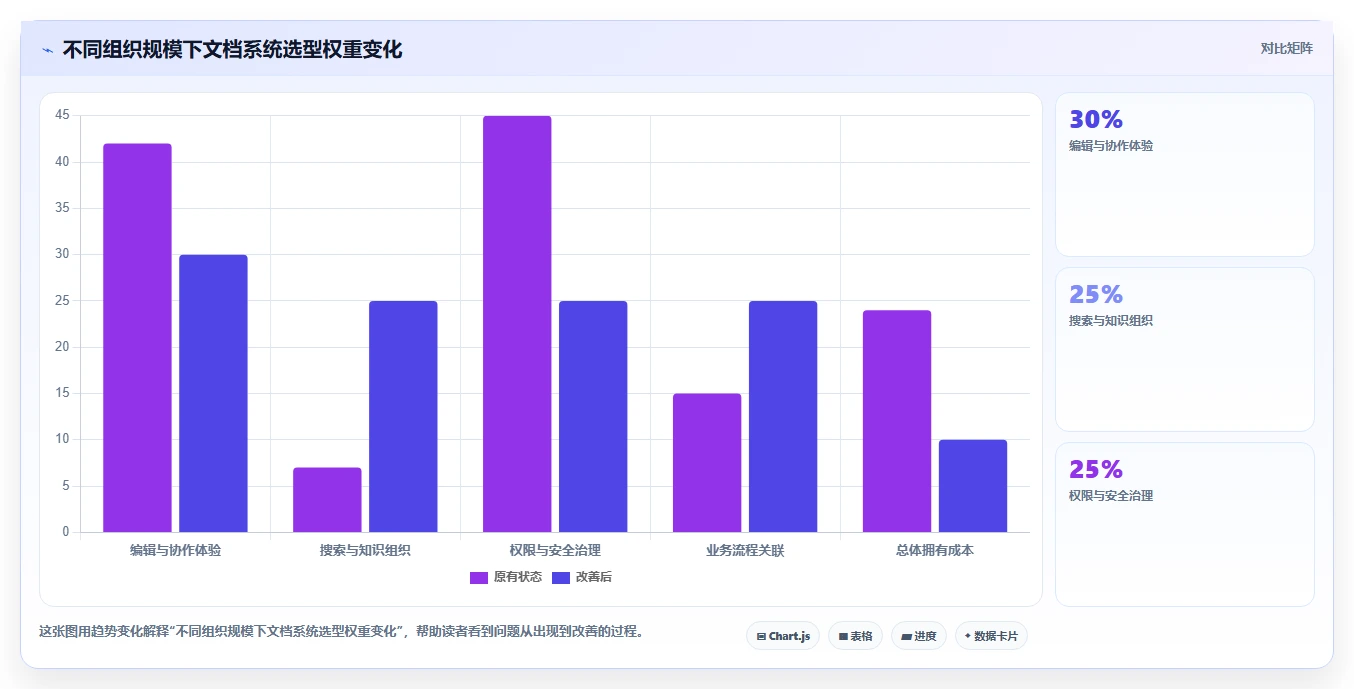This screenshot has width=1354, height=689.
Task: Click the lightning icon beside the title
Action: click(47, 50)
